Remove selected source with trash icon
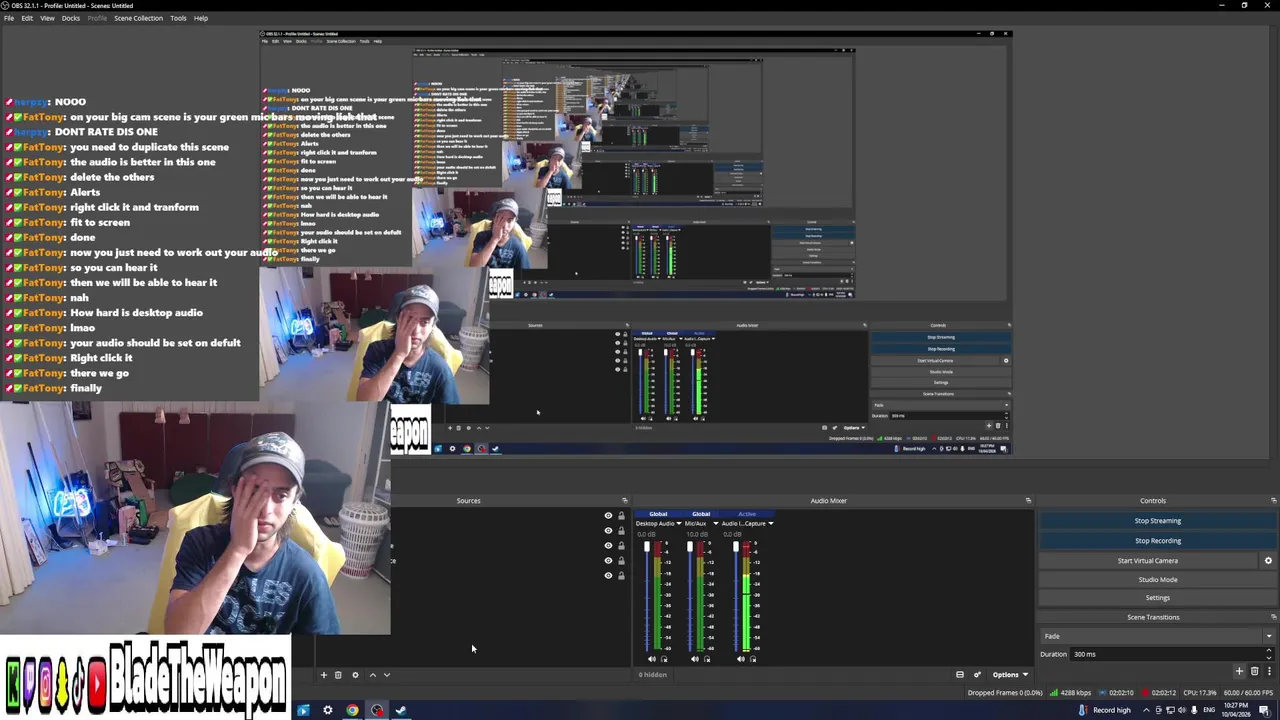Screen dimensions: 1280x720 338,675
